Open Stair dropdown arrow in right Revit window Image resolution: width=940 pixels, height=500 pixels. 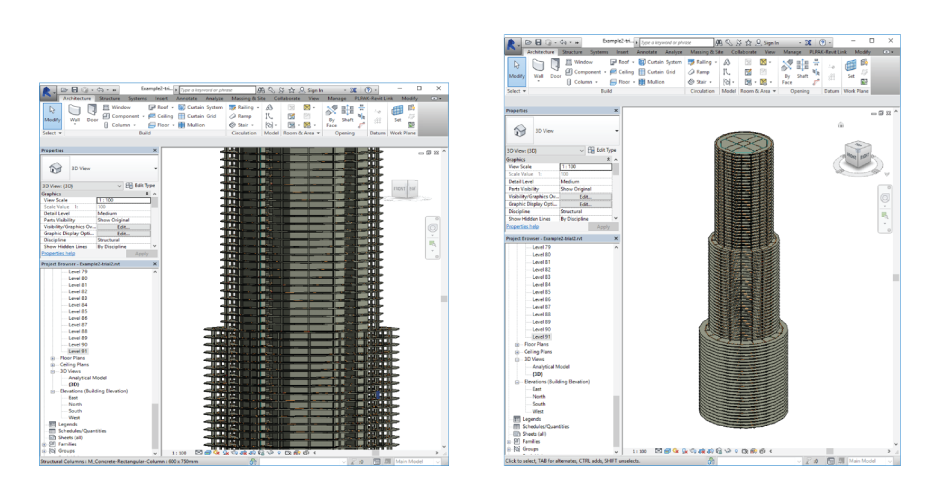point(710,82)
